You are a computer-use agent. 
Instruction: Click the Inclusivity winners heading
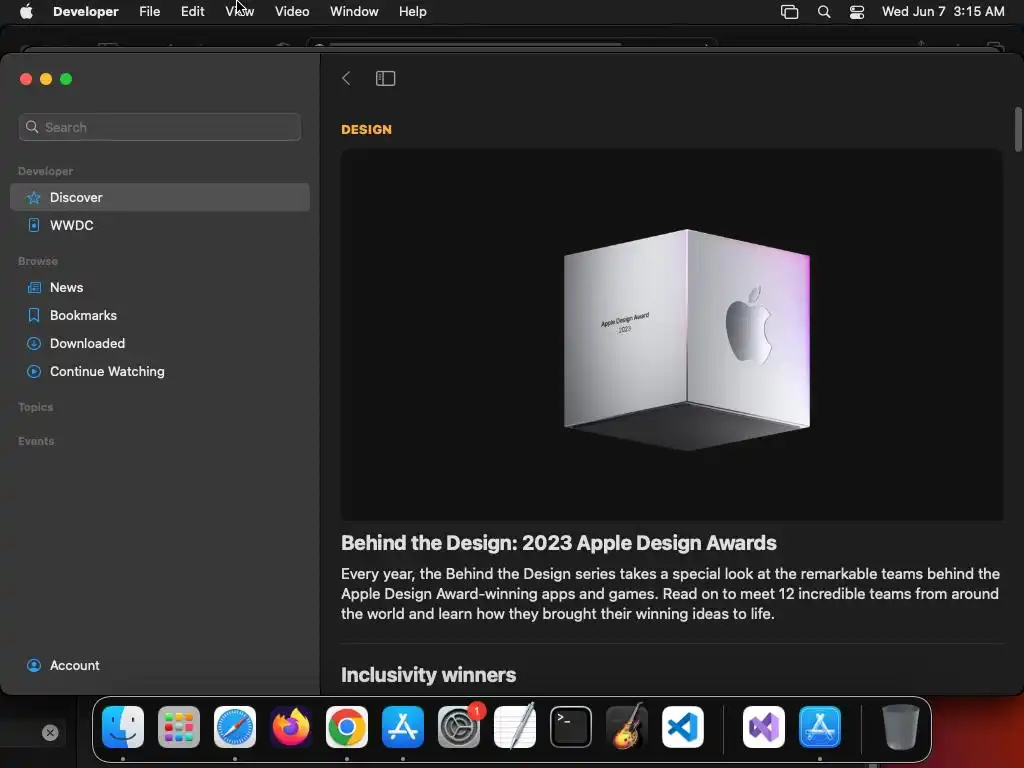(428, 675)
